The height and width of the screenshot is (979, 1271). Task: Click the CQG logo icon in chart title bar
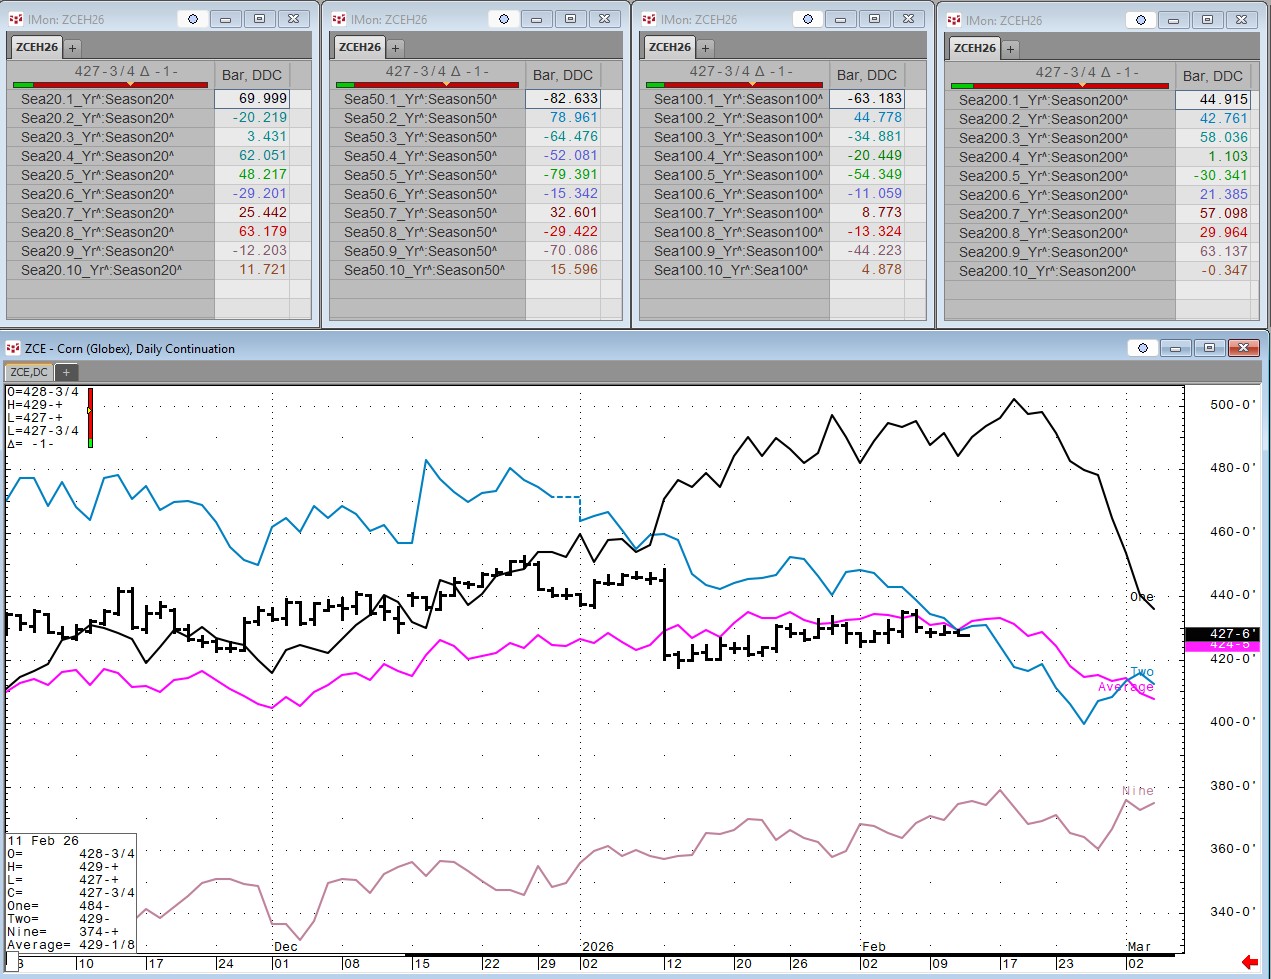click(x=13, y=348)
